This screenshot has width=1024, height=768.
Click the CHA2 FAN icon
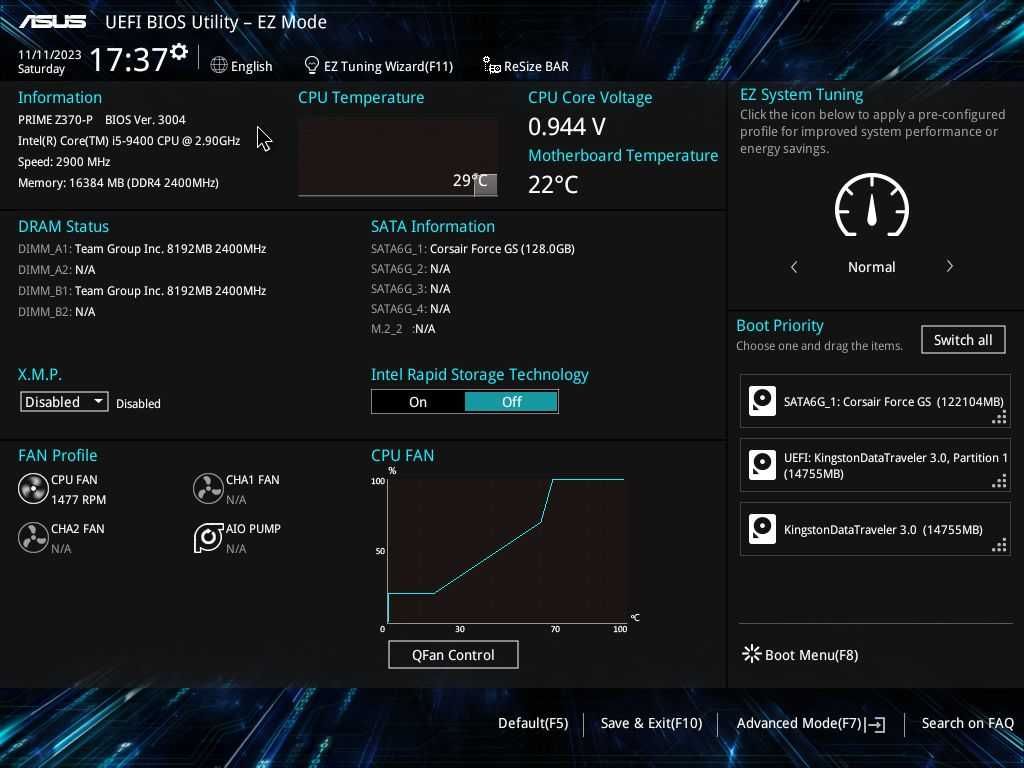tap(33, 537)
